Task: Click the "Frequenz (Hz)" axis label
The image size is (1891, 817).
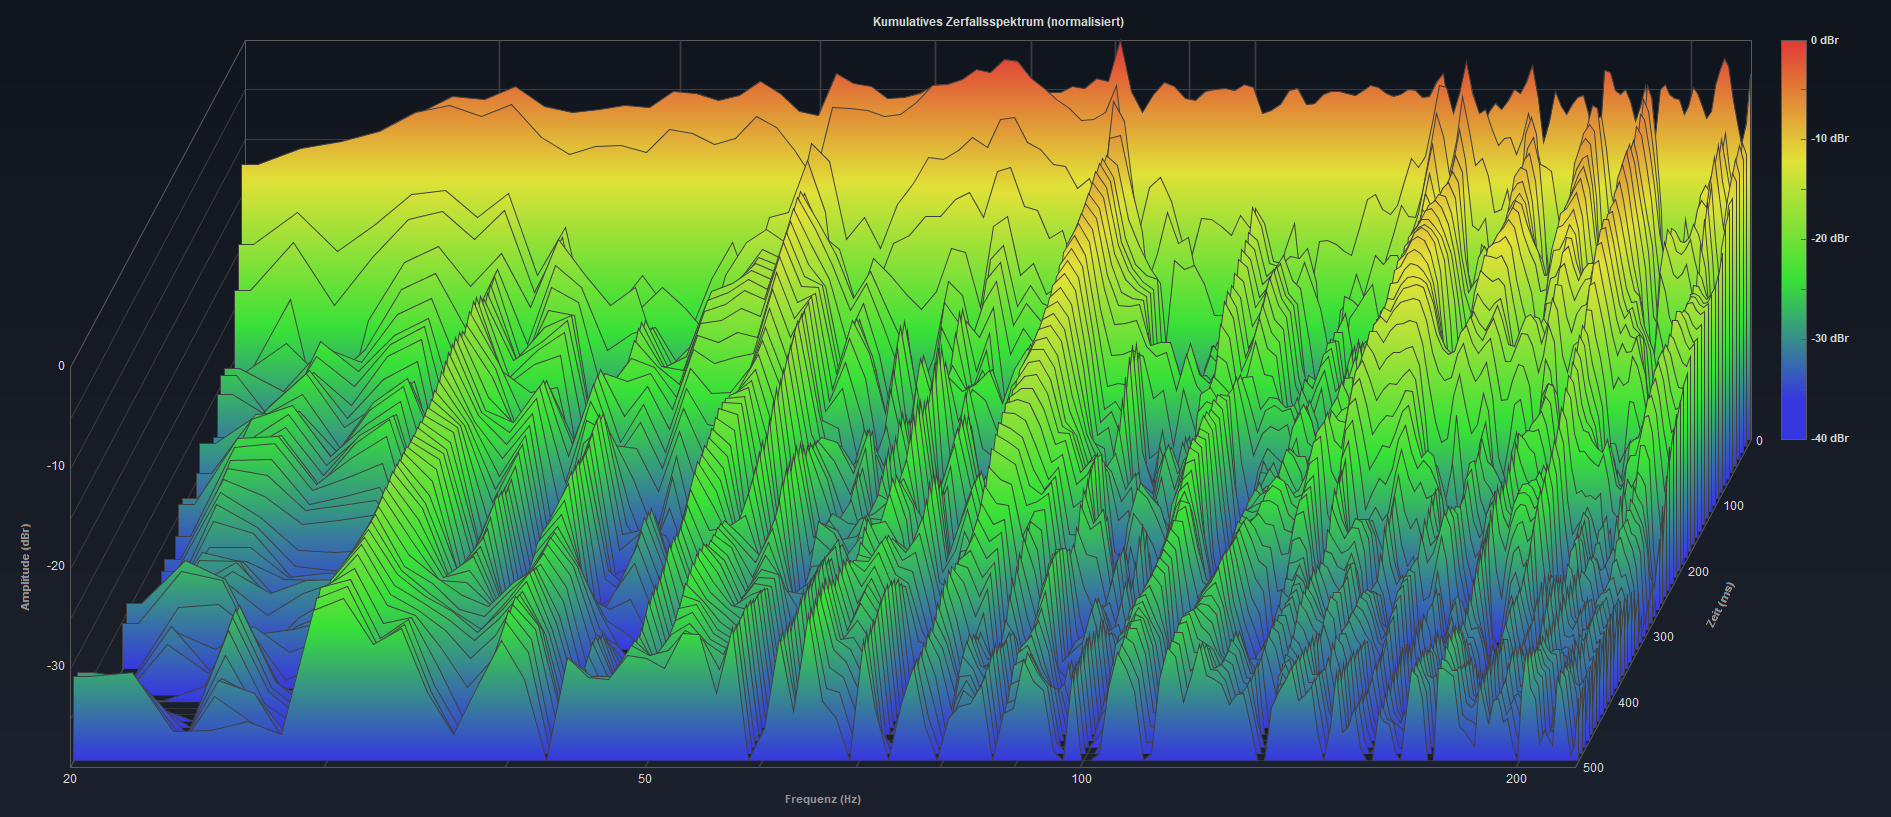Action: coord(822,799)
